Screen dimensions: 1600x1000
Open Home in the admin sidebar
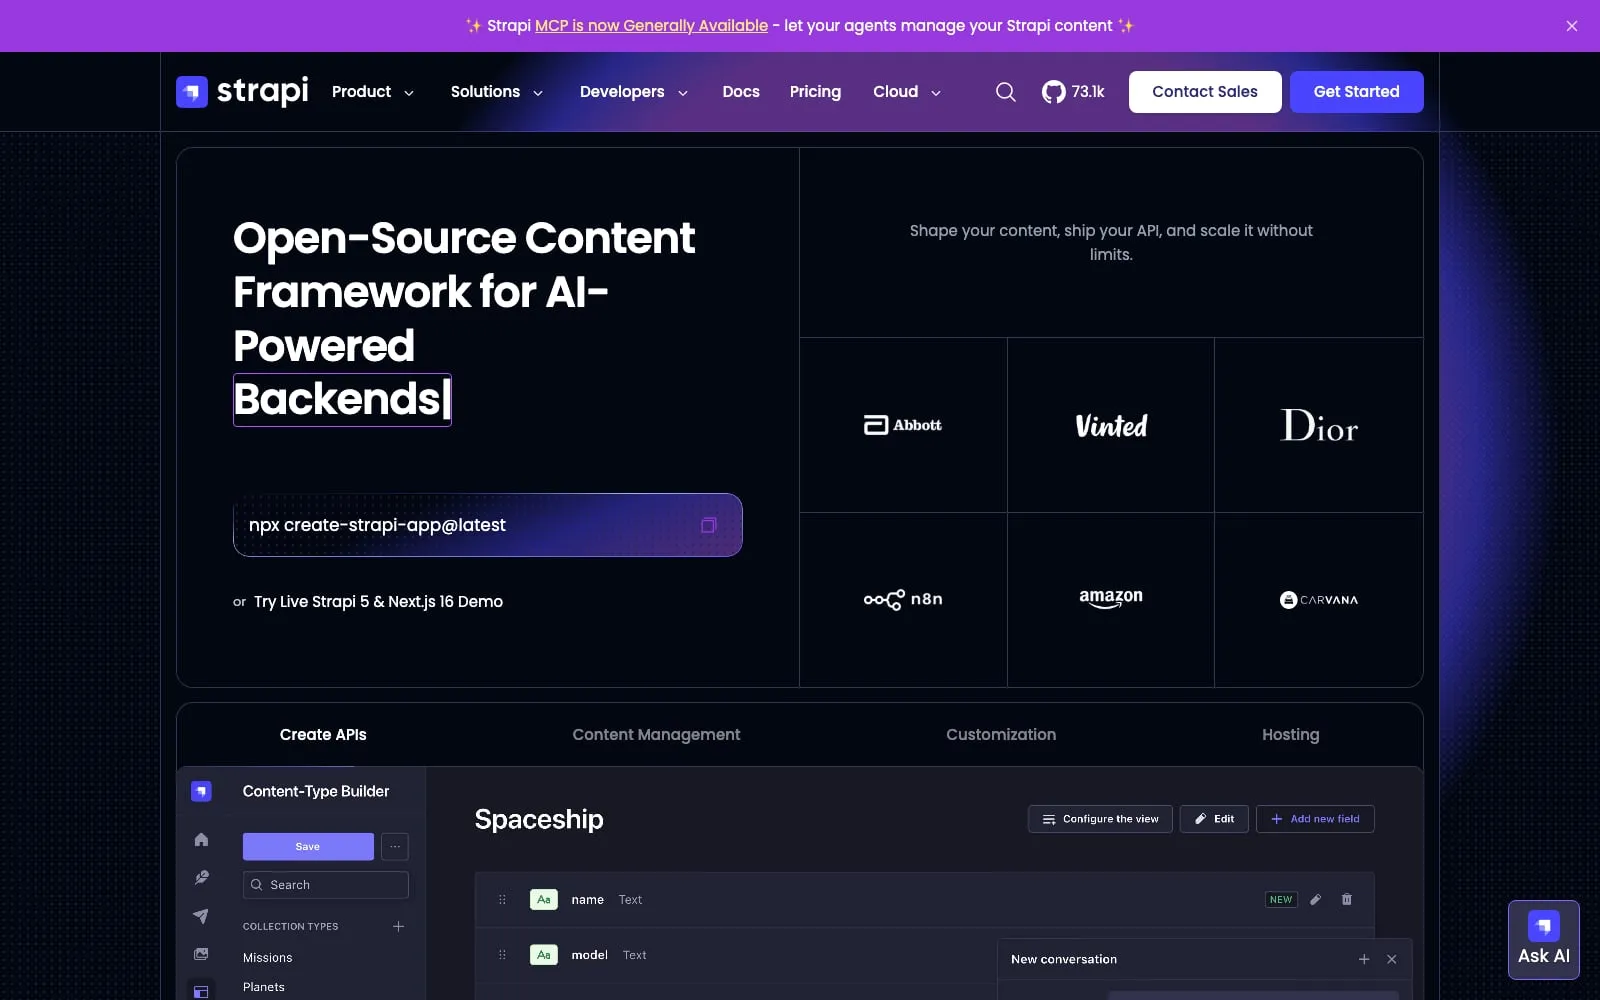pos(201,839)
